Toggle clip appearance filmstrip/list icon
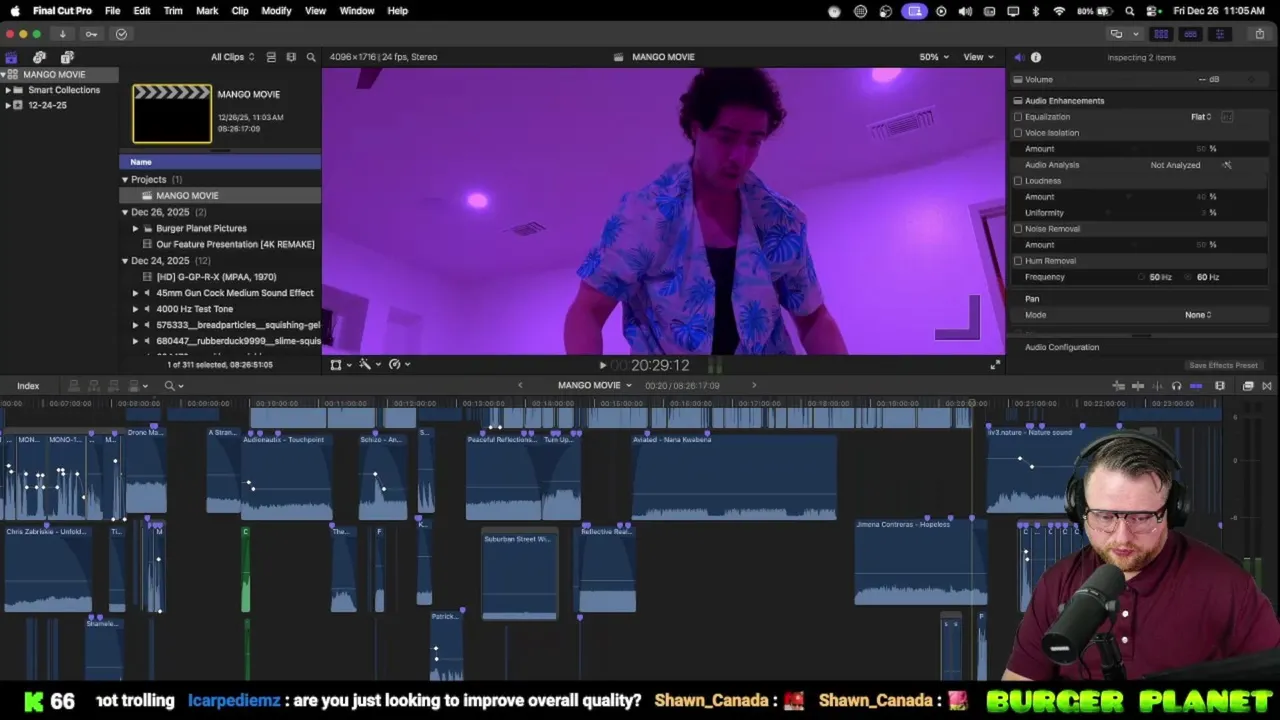 271,57
